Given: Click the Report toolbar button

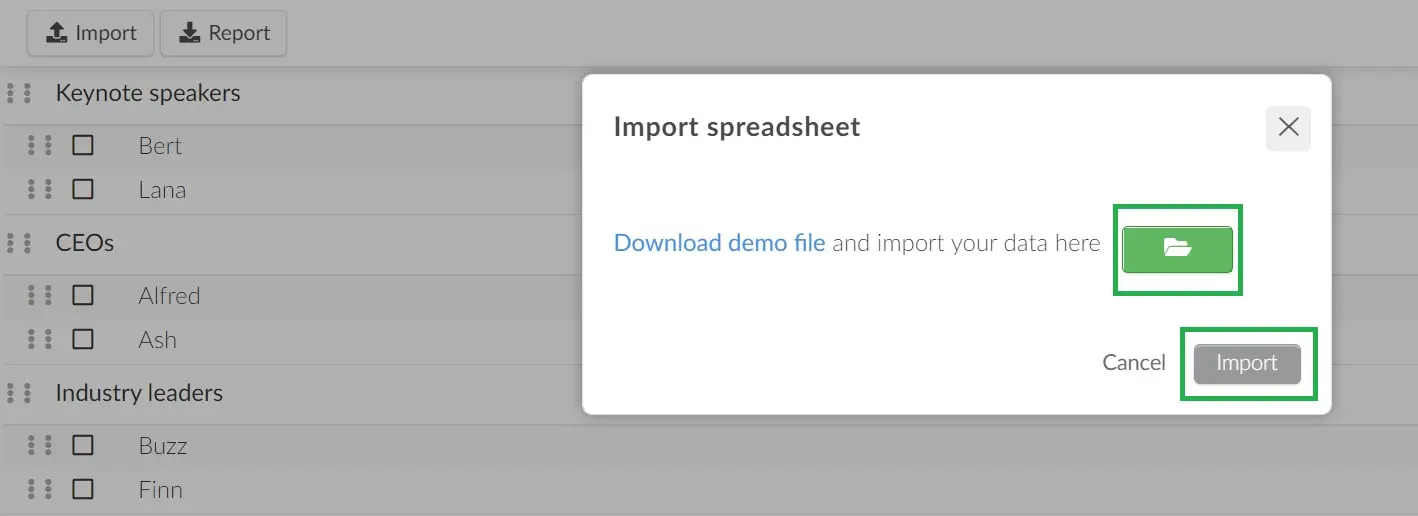Looking at the screenshot, I should coord(223,33).
